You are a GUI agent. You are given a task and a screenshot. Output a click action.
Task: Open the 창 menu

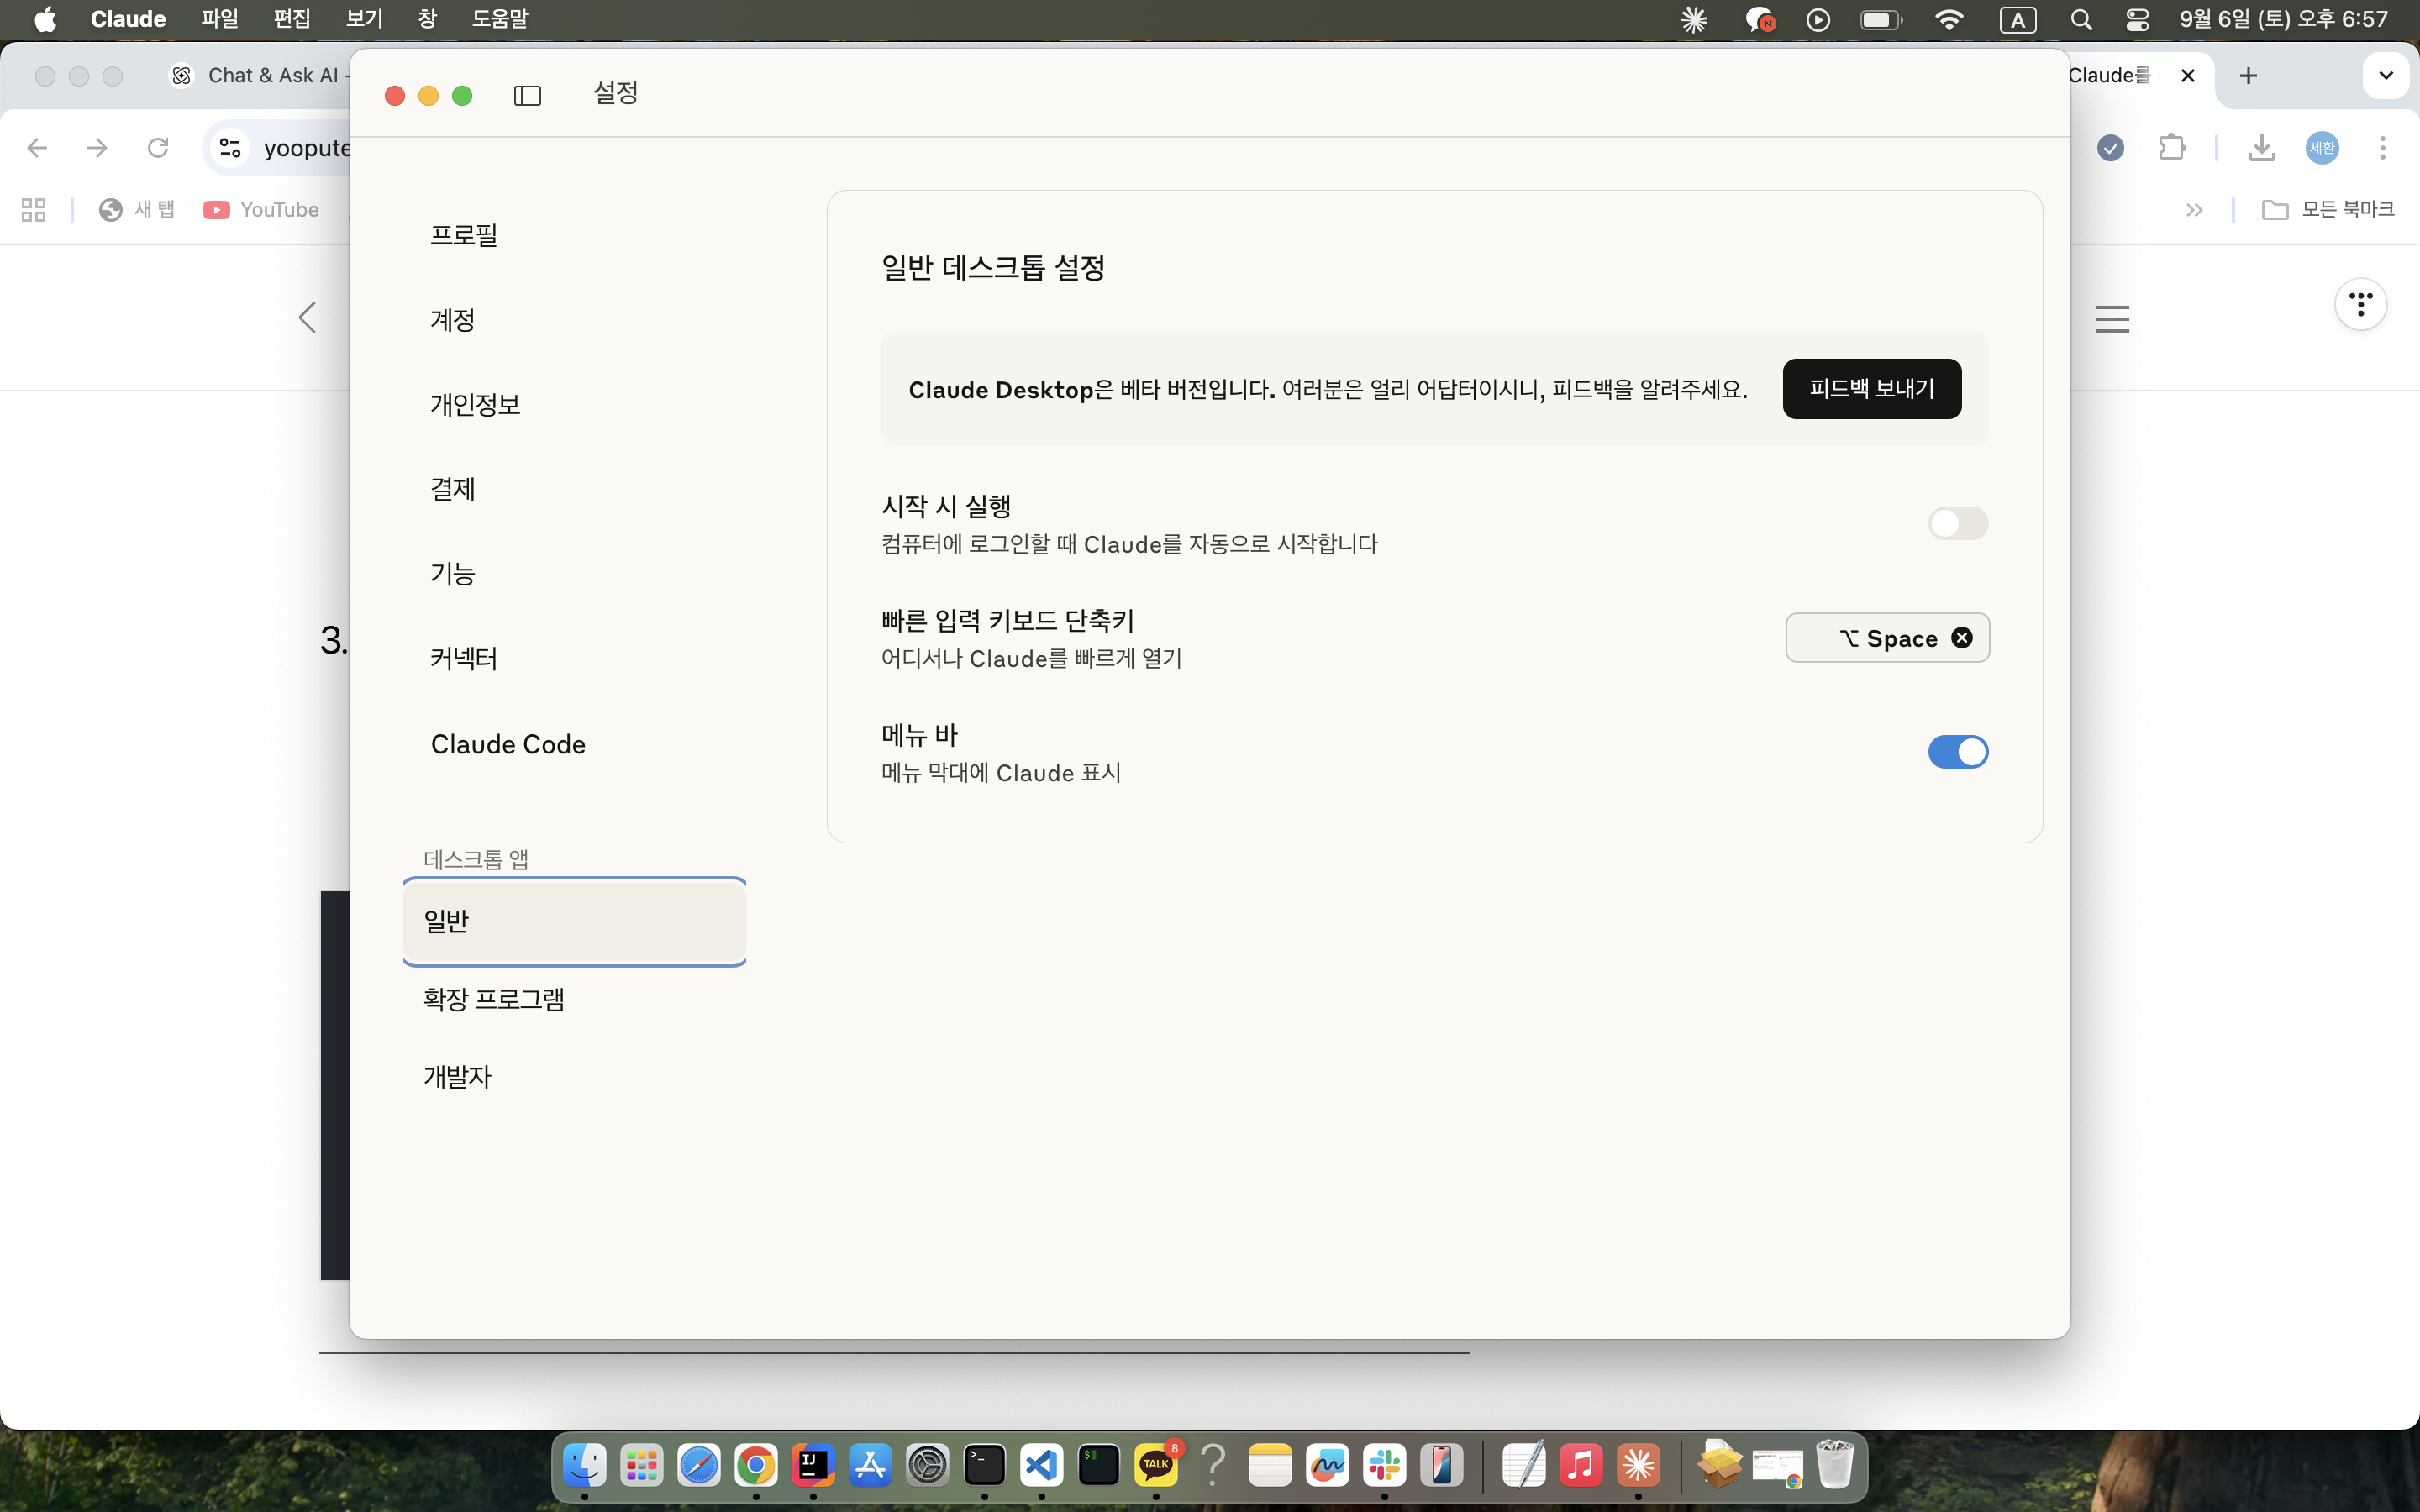(x=427, y=19)
